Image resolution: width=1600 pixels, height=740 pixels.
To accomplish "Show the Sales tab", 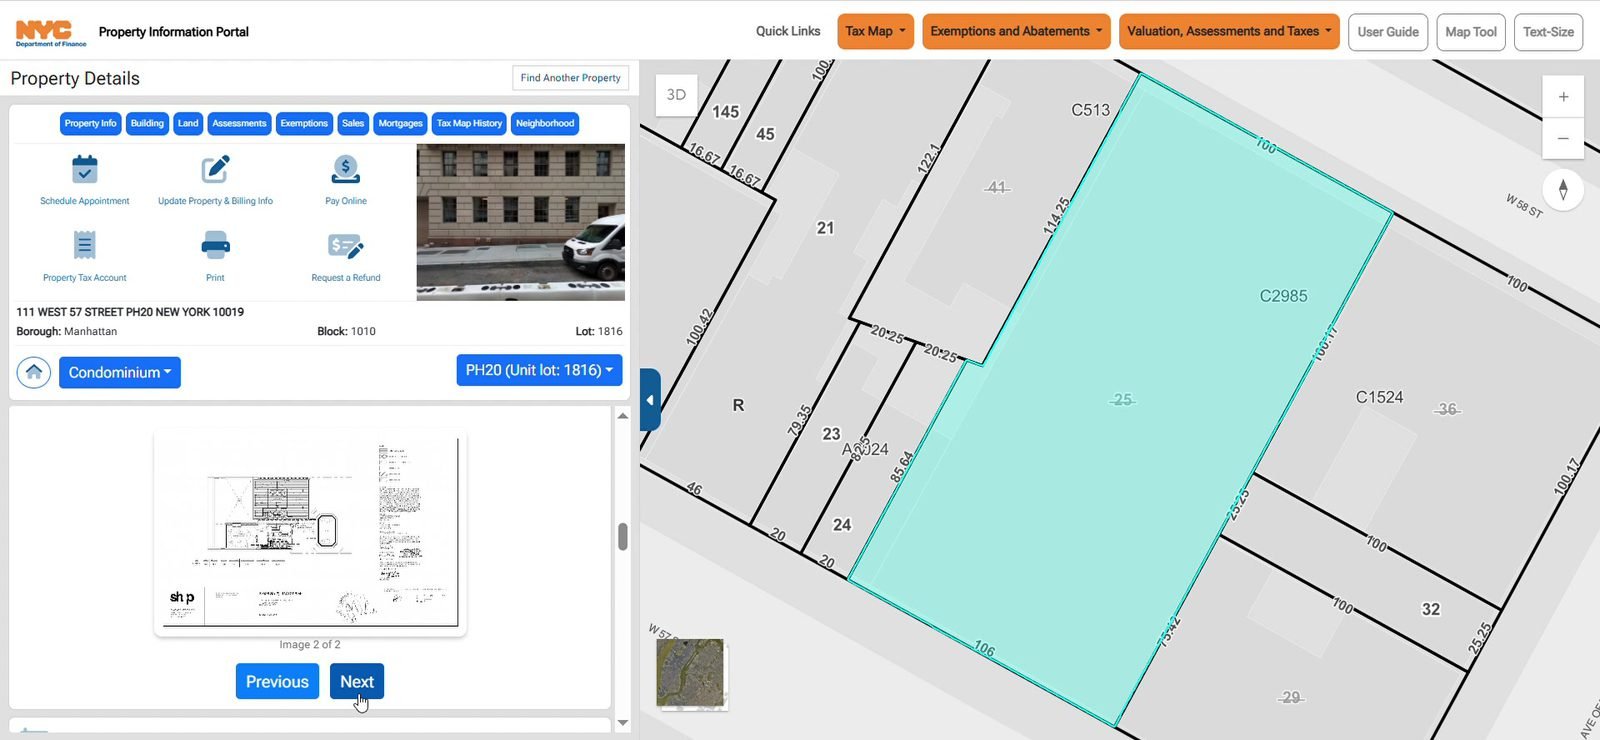I will click(x=353, y=123).
